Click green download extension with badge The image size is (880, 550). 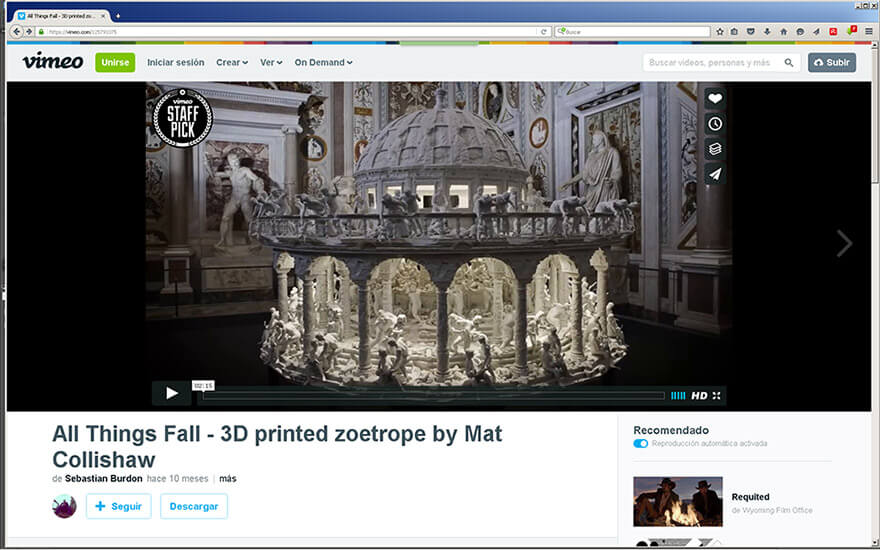tap(851, 30)
